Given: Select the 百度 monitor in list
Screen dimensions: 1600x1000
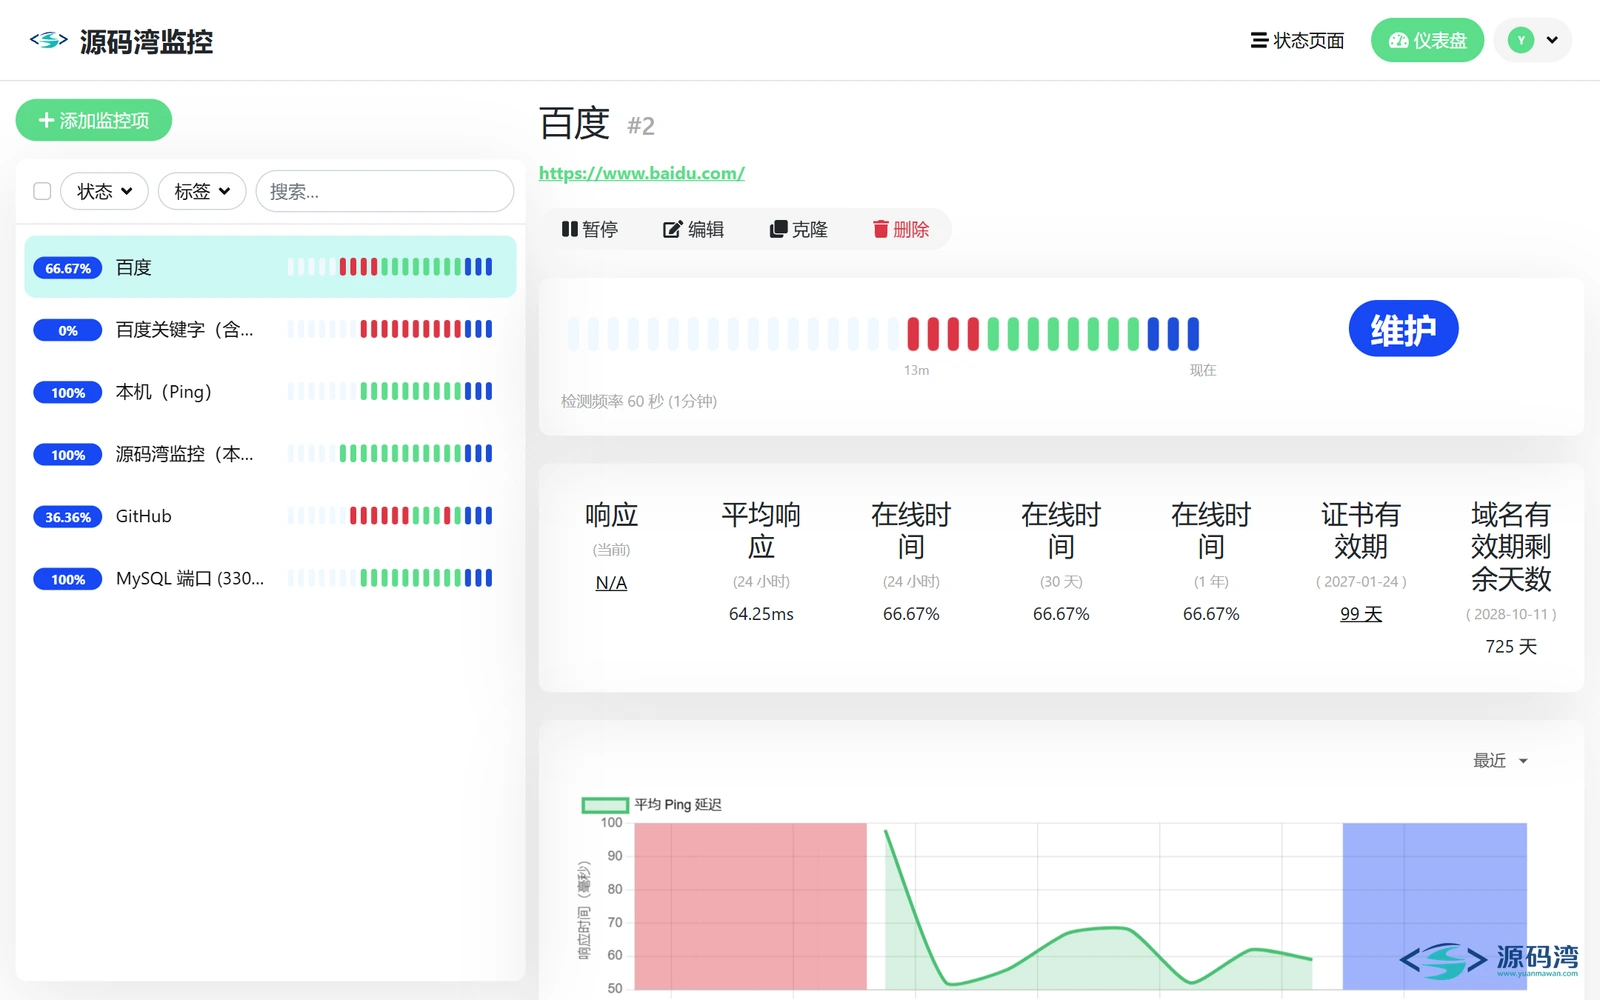Looking at the screenshot, I should tap(270, 267).
